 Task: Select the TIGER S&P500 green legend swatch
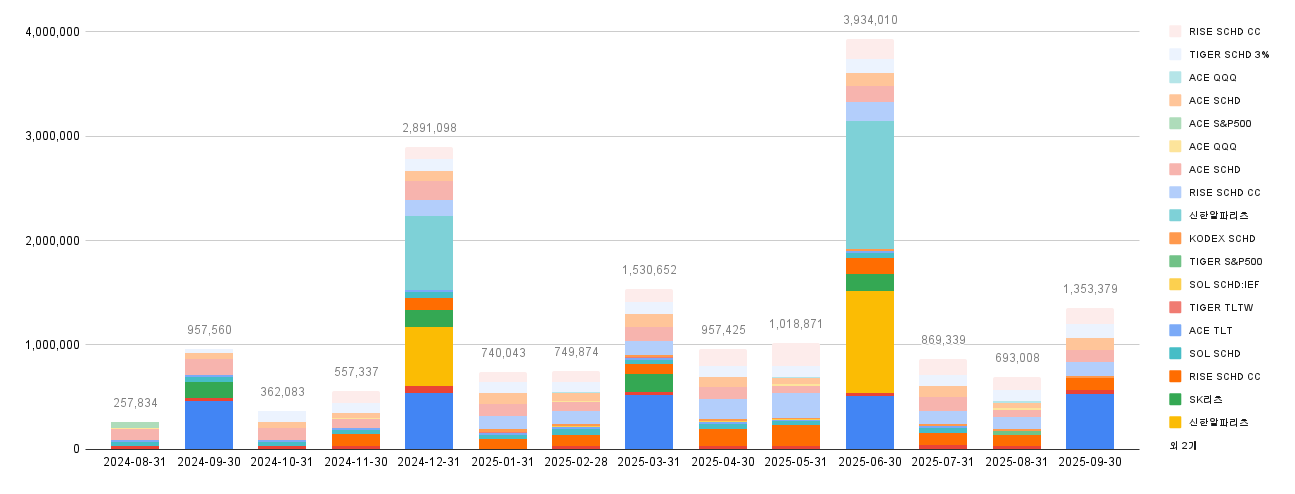[1175, 262]
